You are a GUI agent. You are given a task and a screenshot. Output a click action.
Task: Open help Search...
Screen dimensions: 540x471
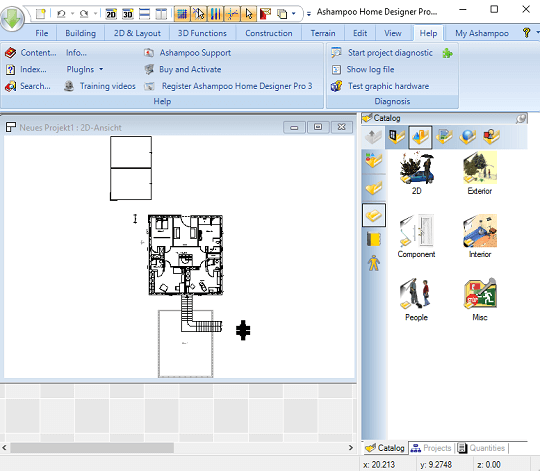(x=28, y=86)
